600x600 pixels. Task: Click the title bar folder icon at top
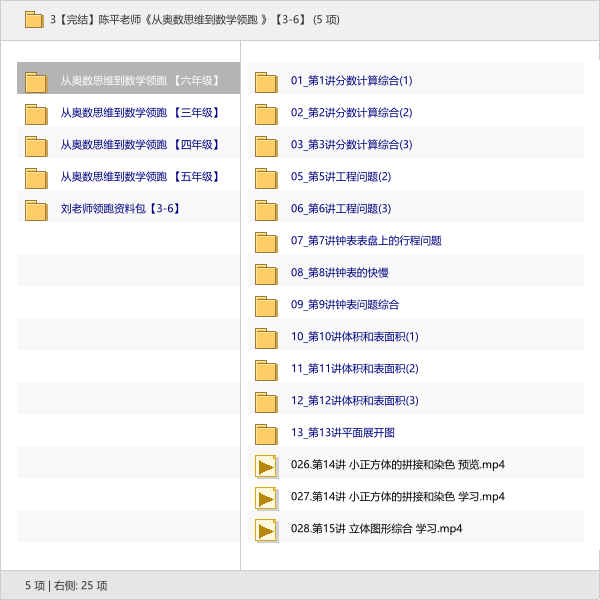pos(33,19)
